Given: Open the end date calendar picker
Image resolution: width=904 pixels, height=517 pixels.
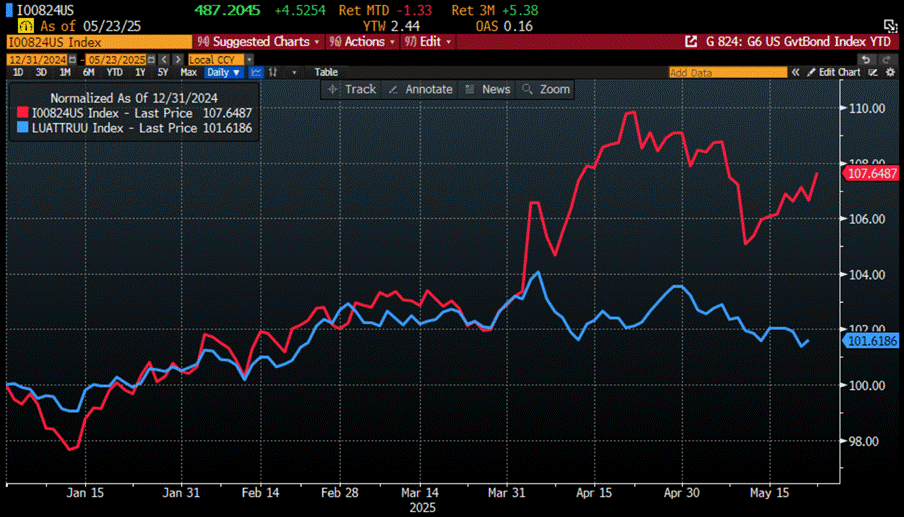Looking at the screenshot, I should 151,59.
